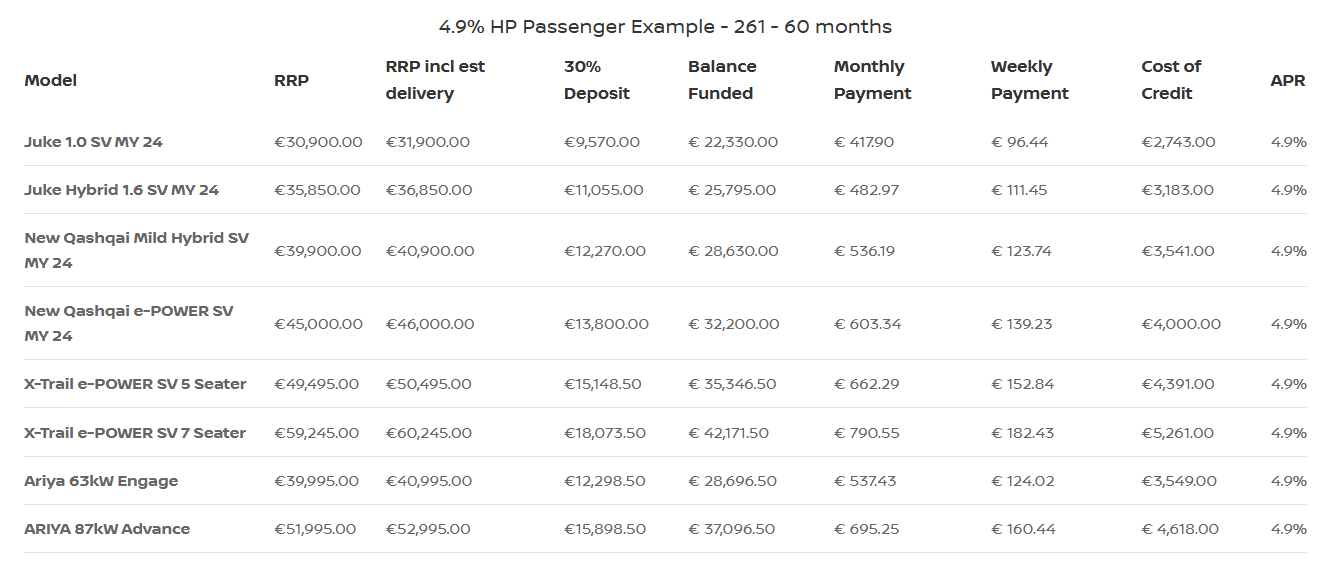Screen dimensions: 1343x577
Task: Select the "30% Deposit" column header
Action: [x=597, y=80]
